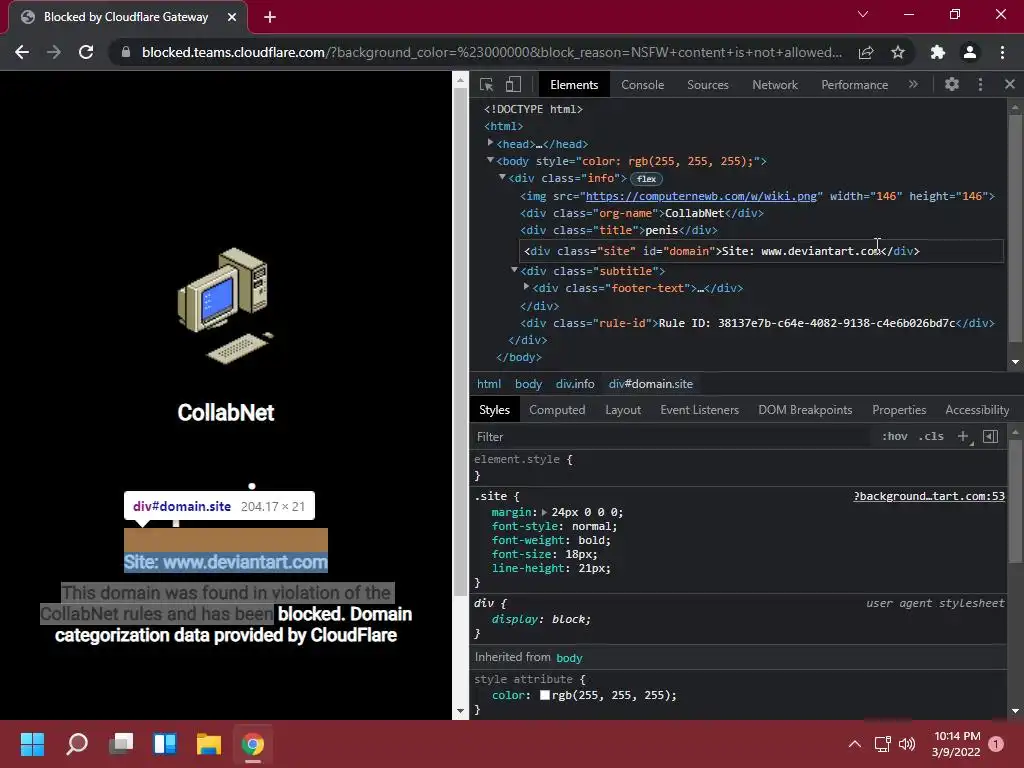1024x768 pixels.
Task: Collapse the div class info node
Action: 502,177
